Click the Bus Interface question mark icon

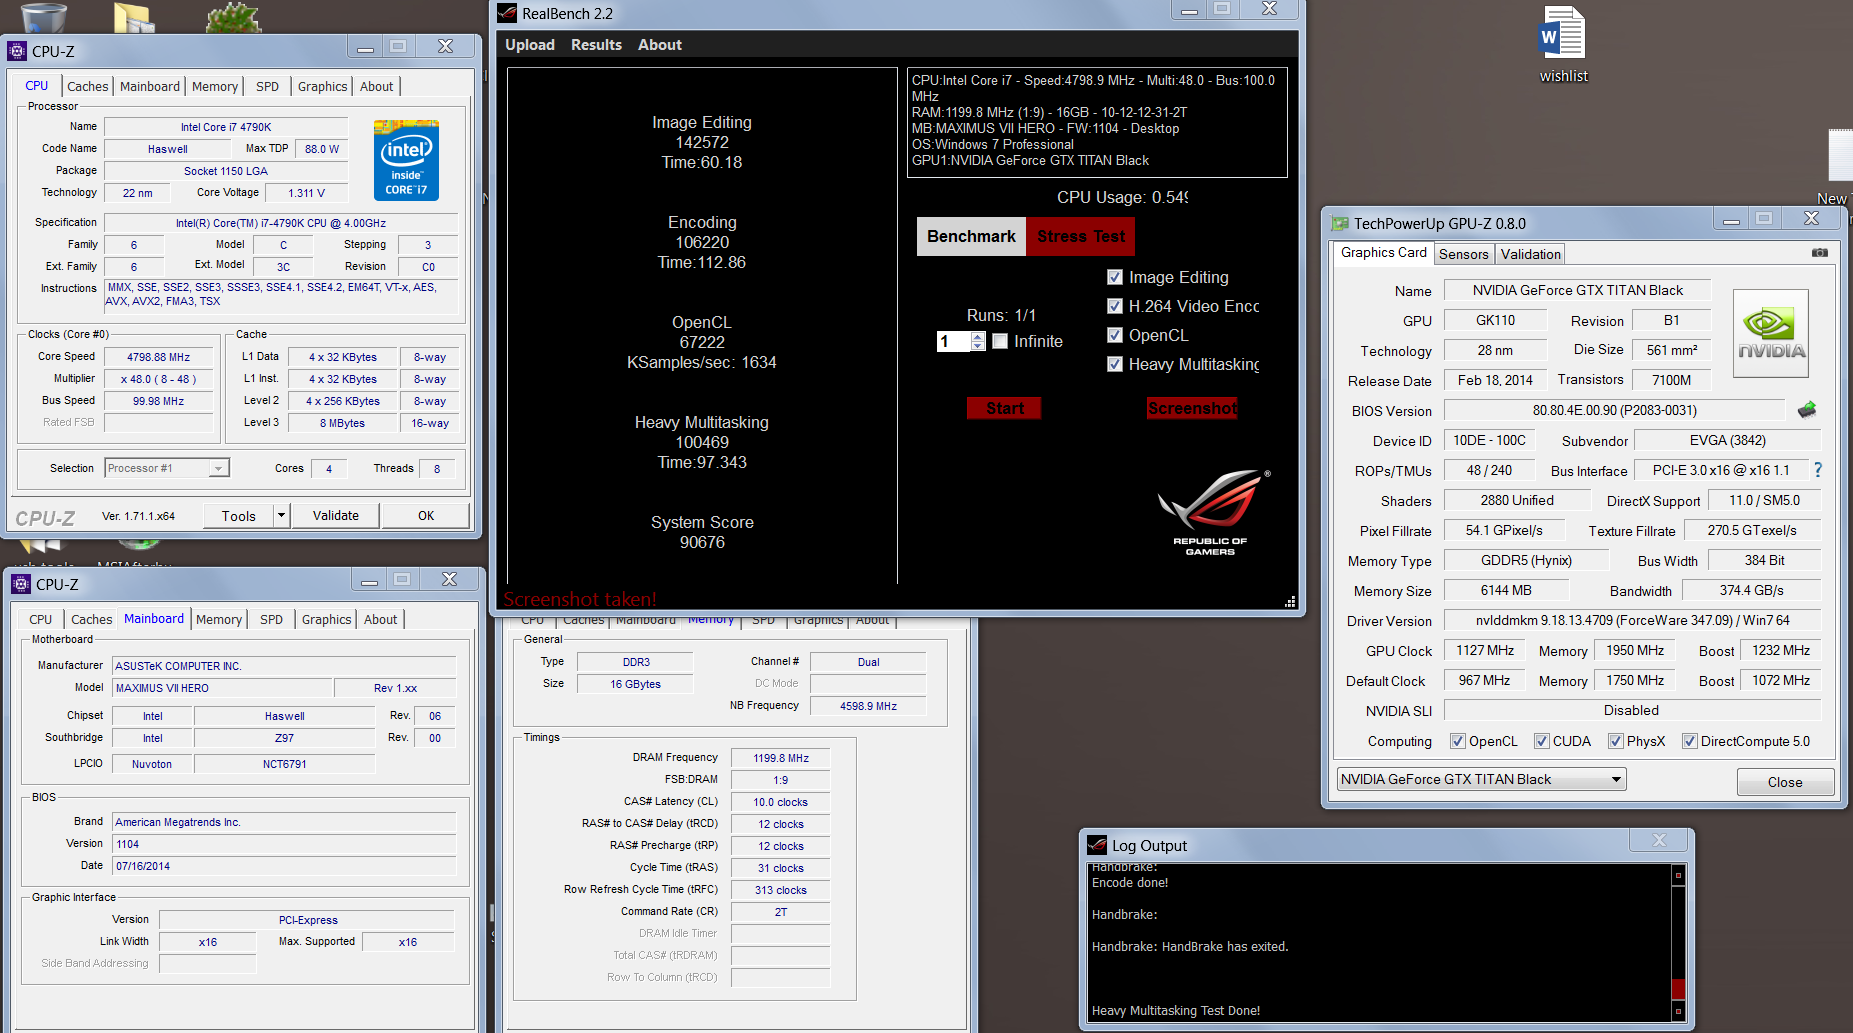pos(1818,470)
